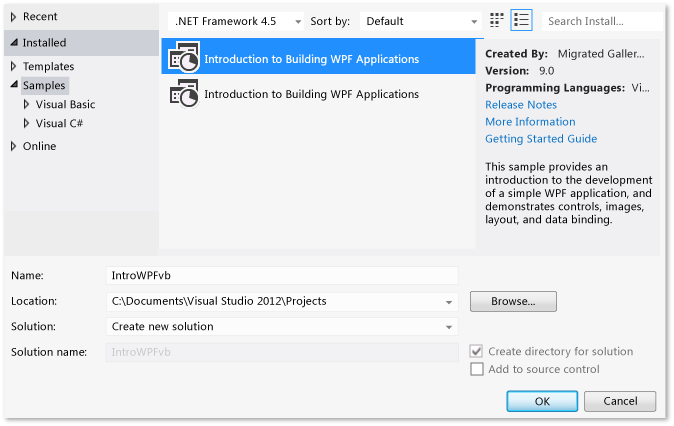Open the .NET Framework 4.5 dropdown
Image resolution: width=674 pixels, height=426 pixels.
click(236, 21)
